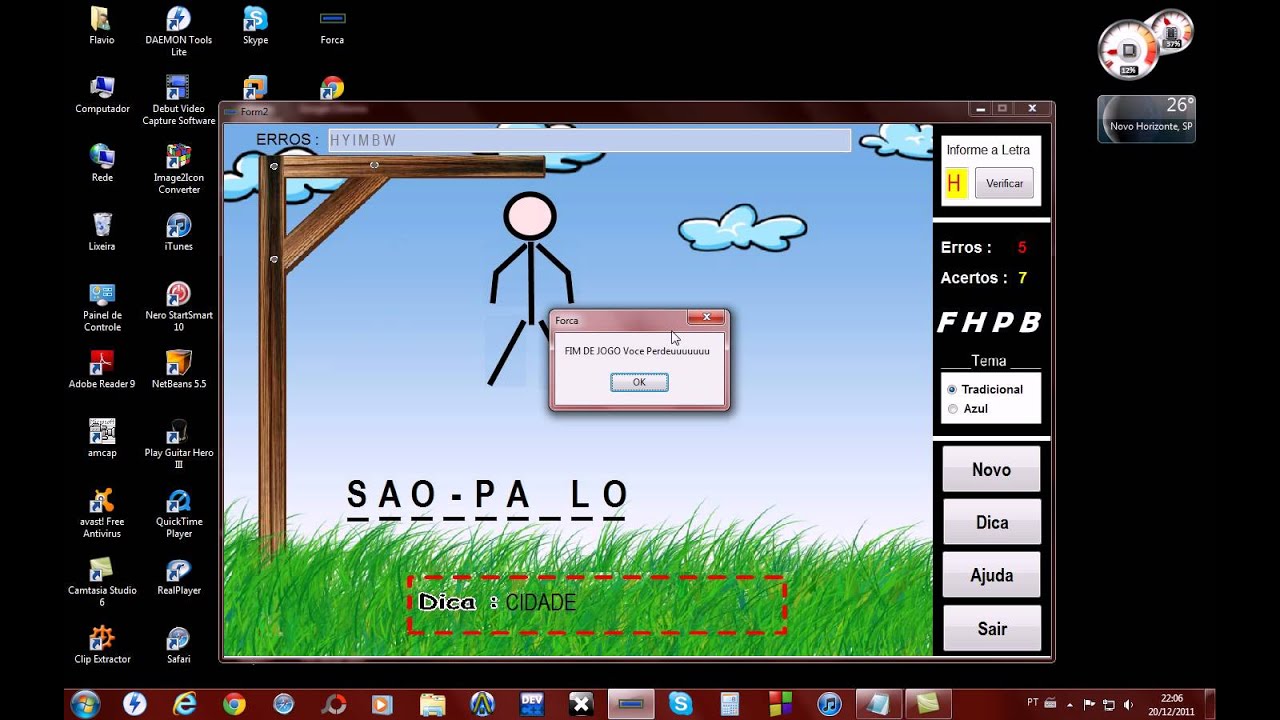Select the NetBeans 5.5 desktop icon
This screenshot has width=1280, height=720.
(179, 369)
